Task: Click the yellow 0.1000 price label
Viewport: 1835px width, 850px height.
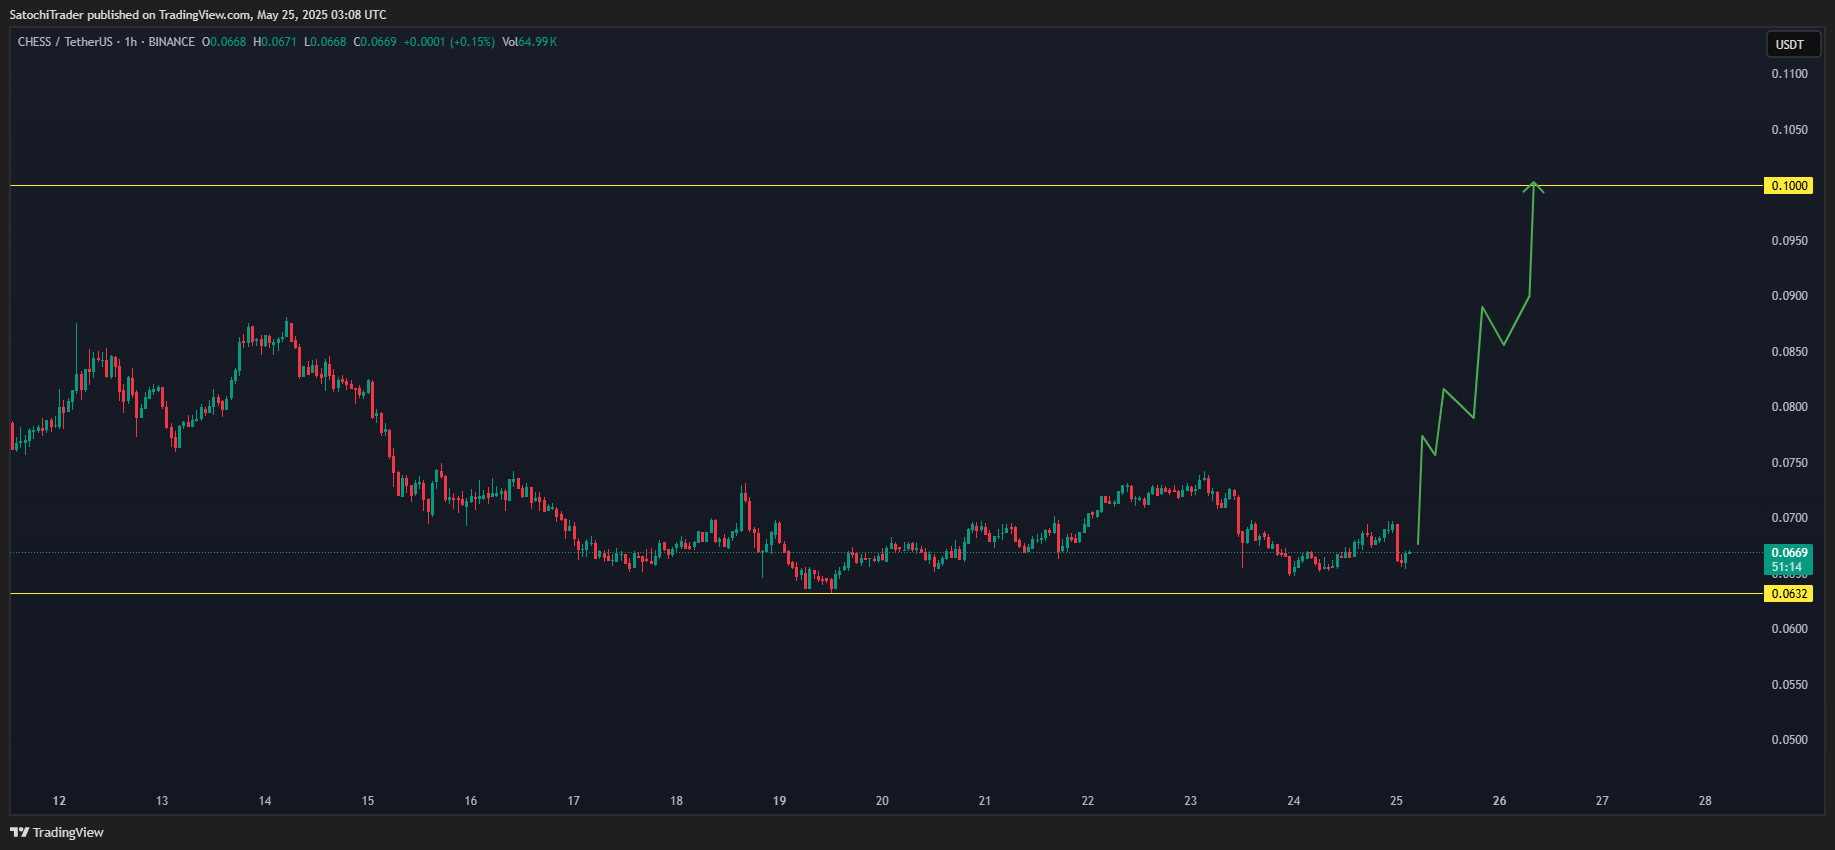Action: tap(1789, 186)
